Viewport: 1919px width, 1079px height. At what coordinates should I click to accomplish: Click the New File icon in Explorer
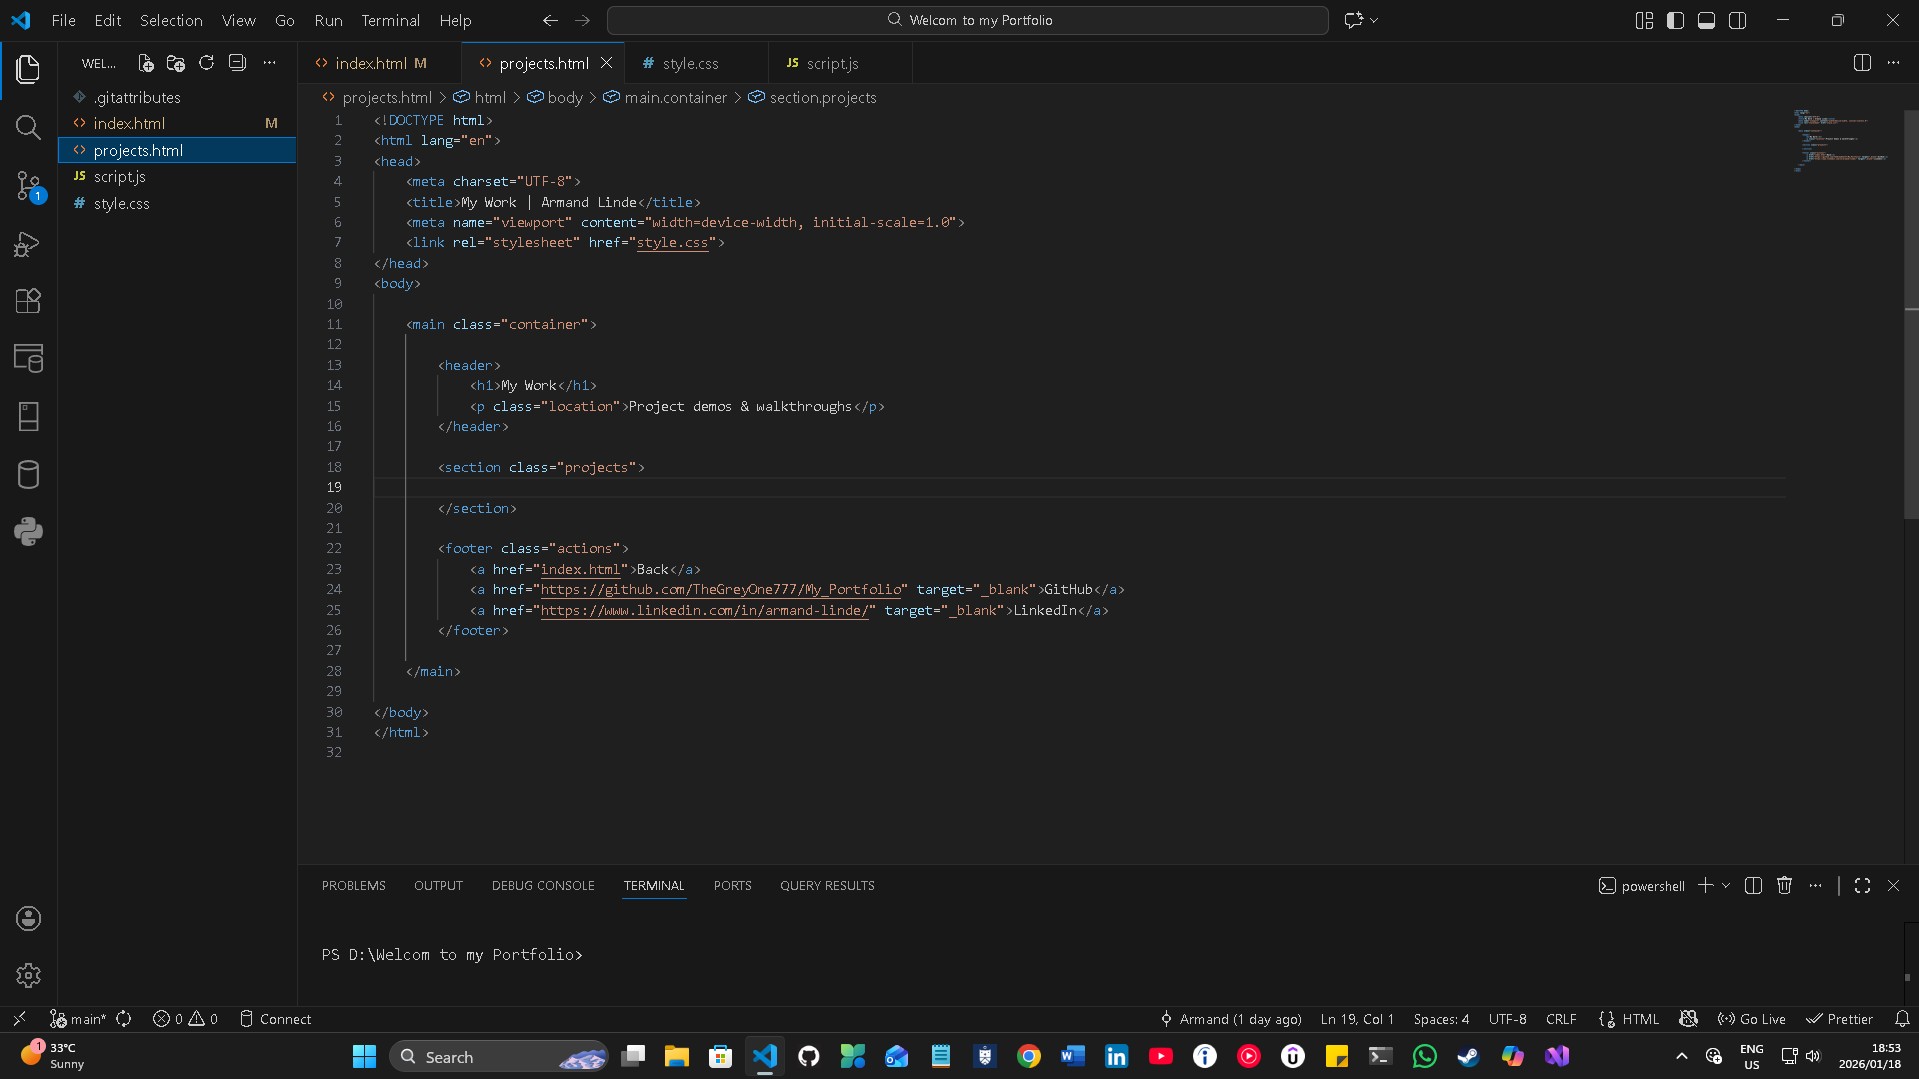tap(145, 62)
